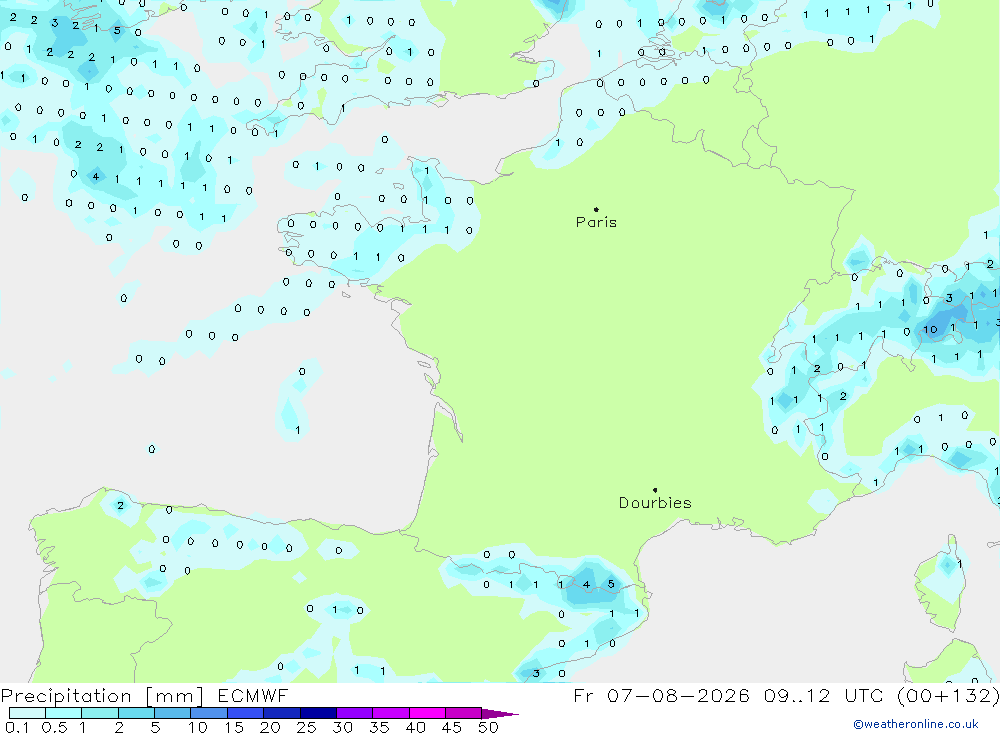Click the Dourbies location label
The height and width of the screenshot is (733, 1000).
coord(655,503)
